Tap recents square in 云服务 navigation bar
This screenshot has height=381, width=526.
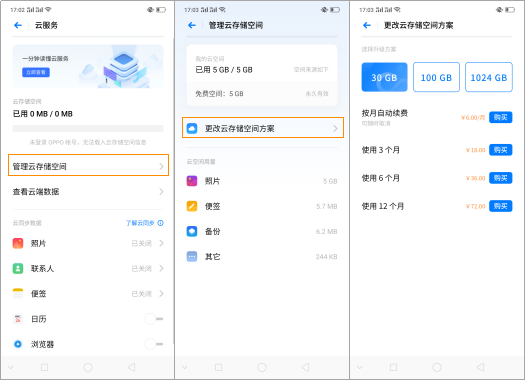(44, 368)
